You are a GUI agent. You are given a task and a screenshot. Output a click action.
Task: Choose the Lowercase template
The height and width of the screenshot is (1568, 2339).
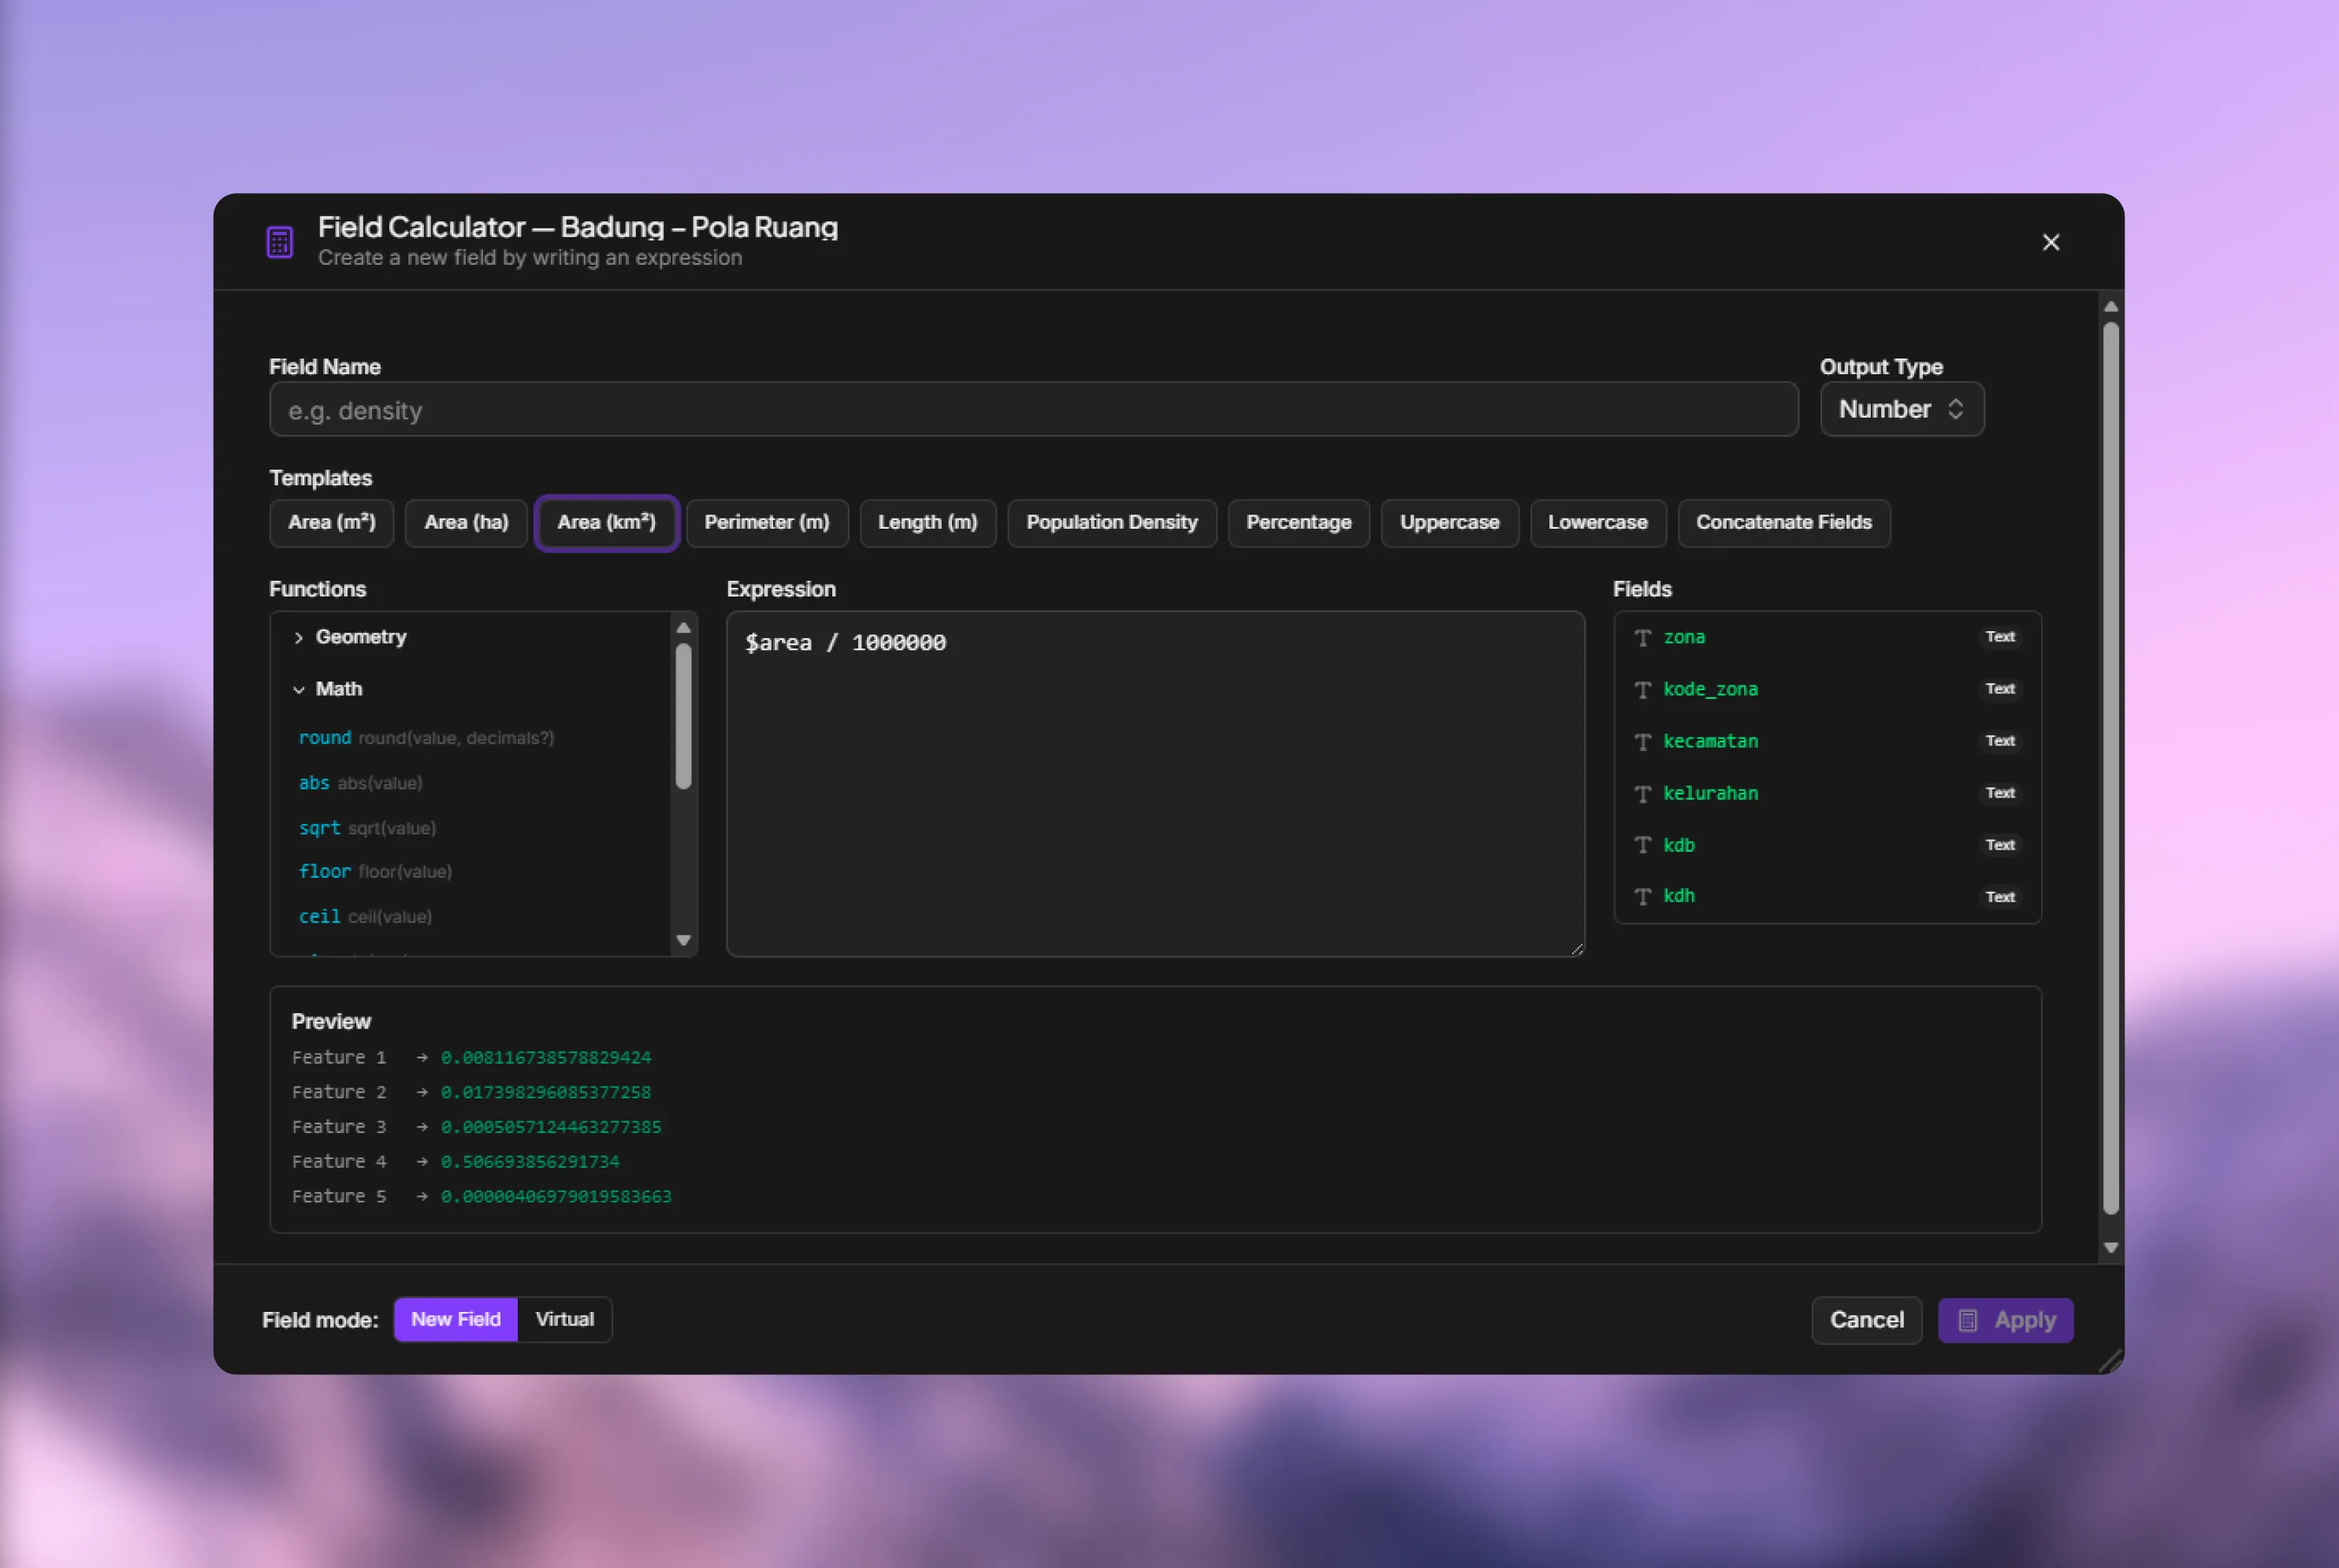point(1598,523)
